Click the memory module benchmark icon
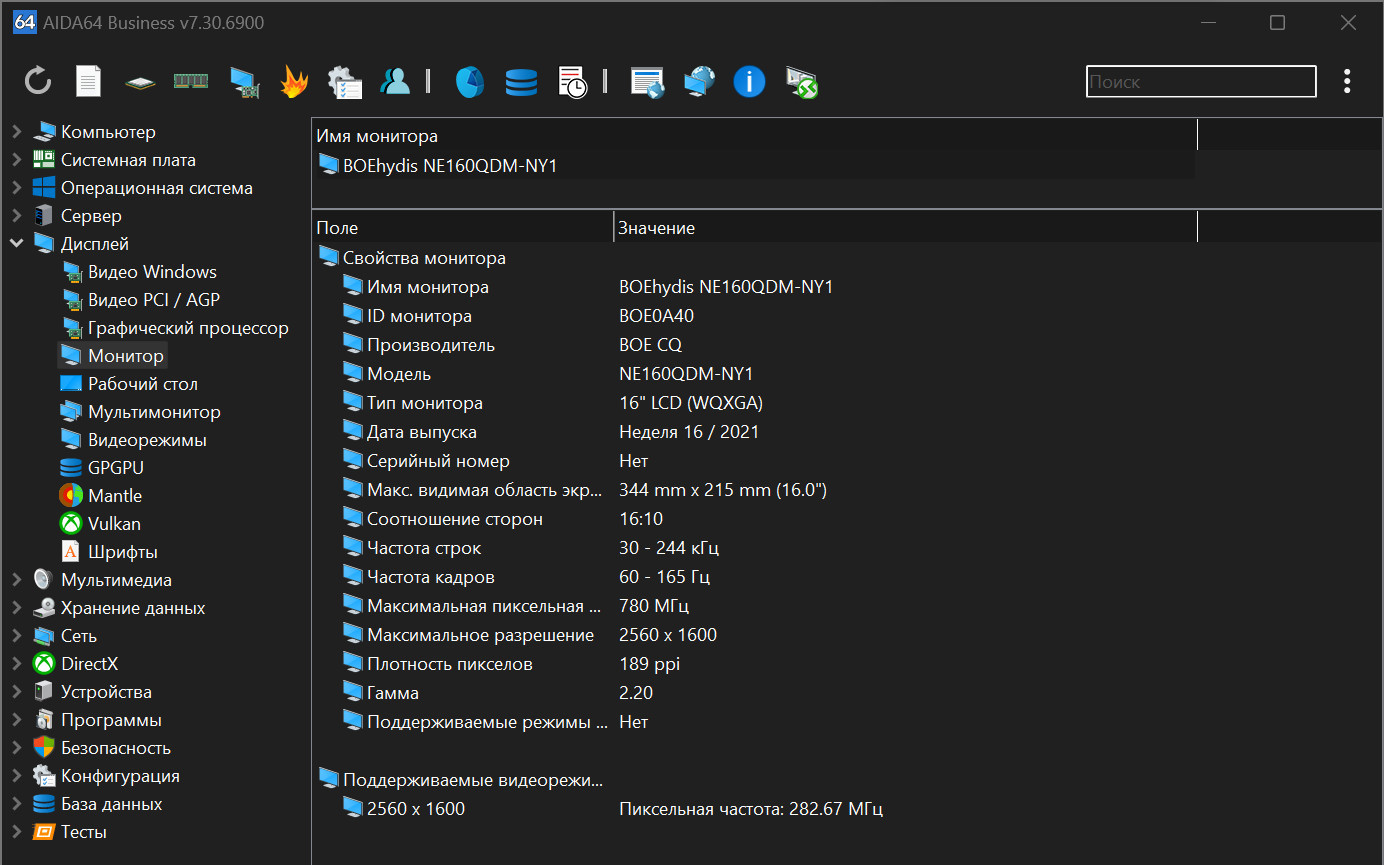Image resolution: width=1384 pixels, height=865 pixels. pos(191,81)
